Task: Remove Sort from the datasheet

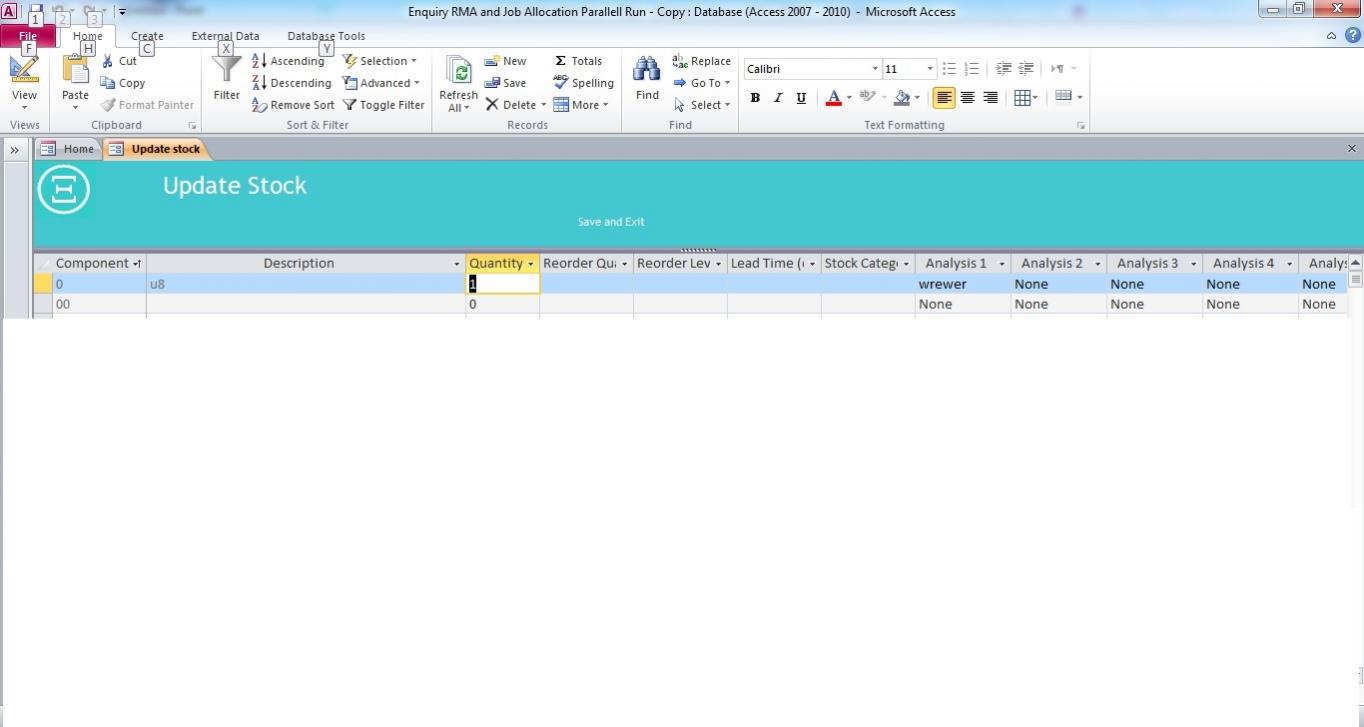Action: coord(293,105)
